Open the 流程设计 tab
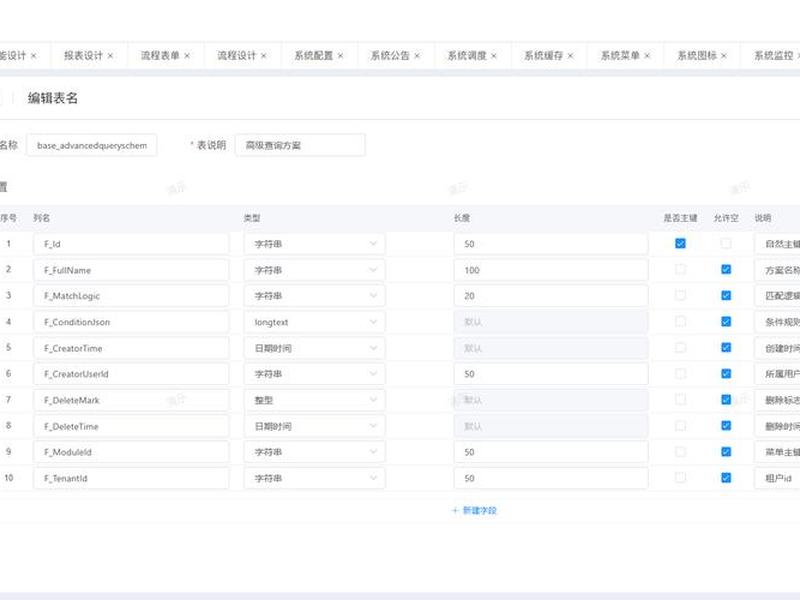The image size is (800, 600). [x=236, y=56]
